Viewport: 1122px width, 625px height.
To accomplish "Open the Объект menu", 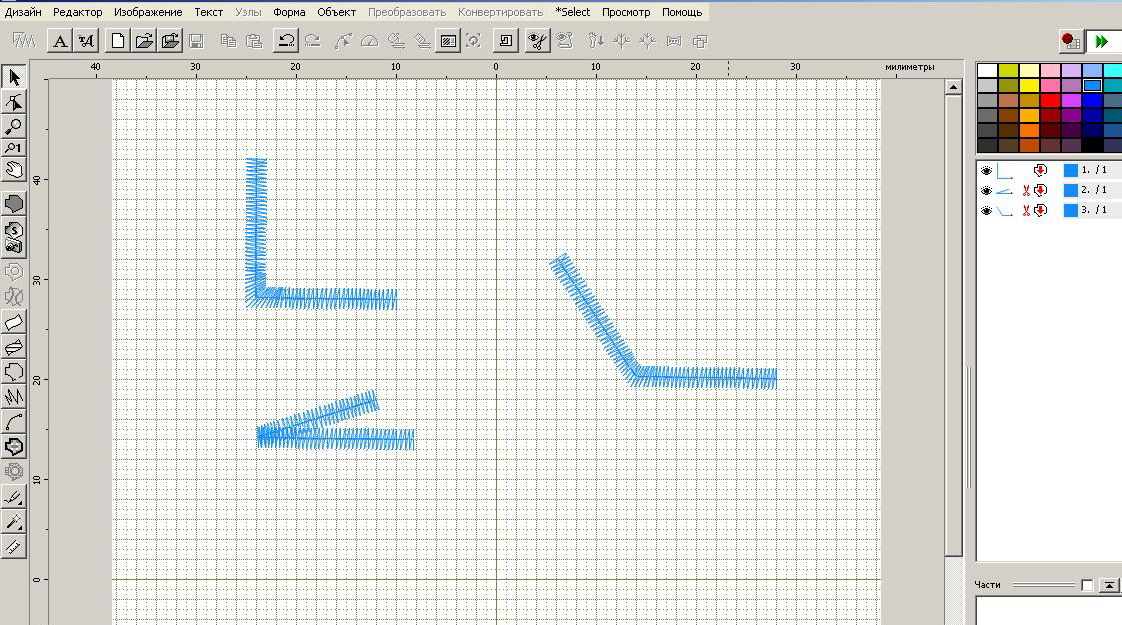I will tap(336, 12).
